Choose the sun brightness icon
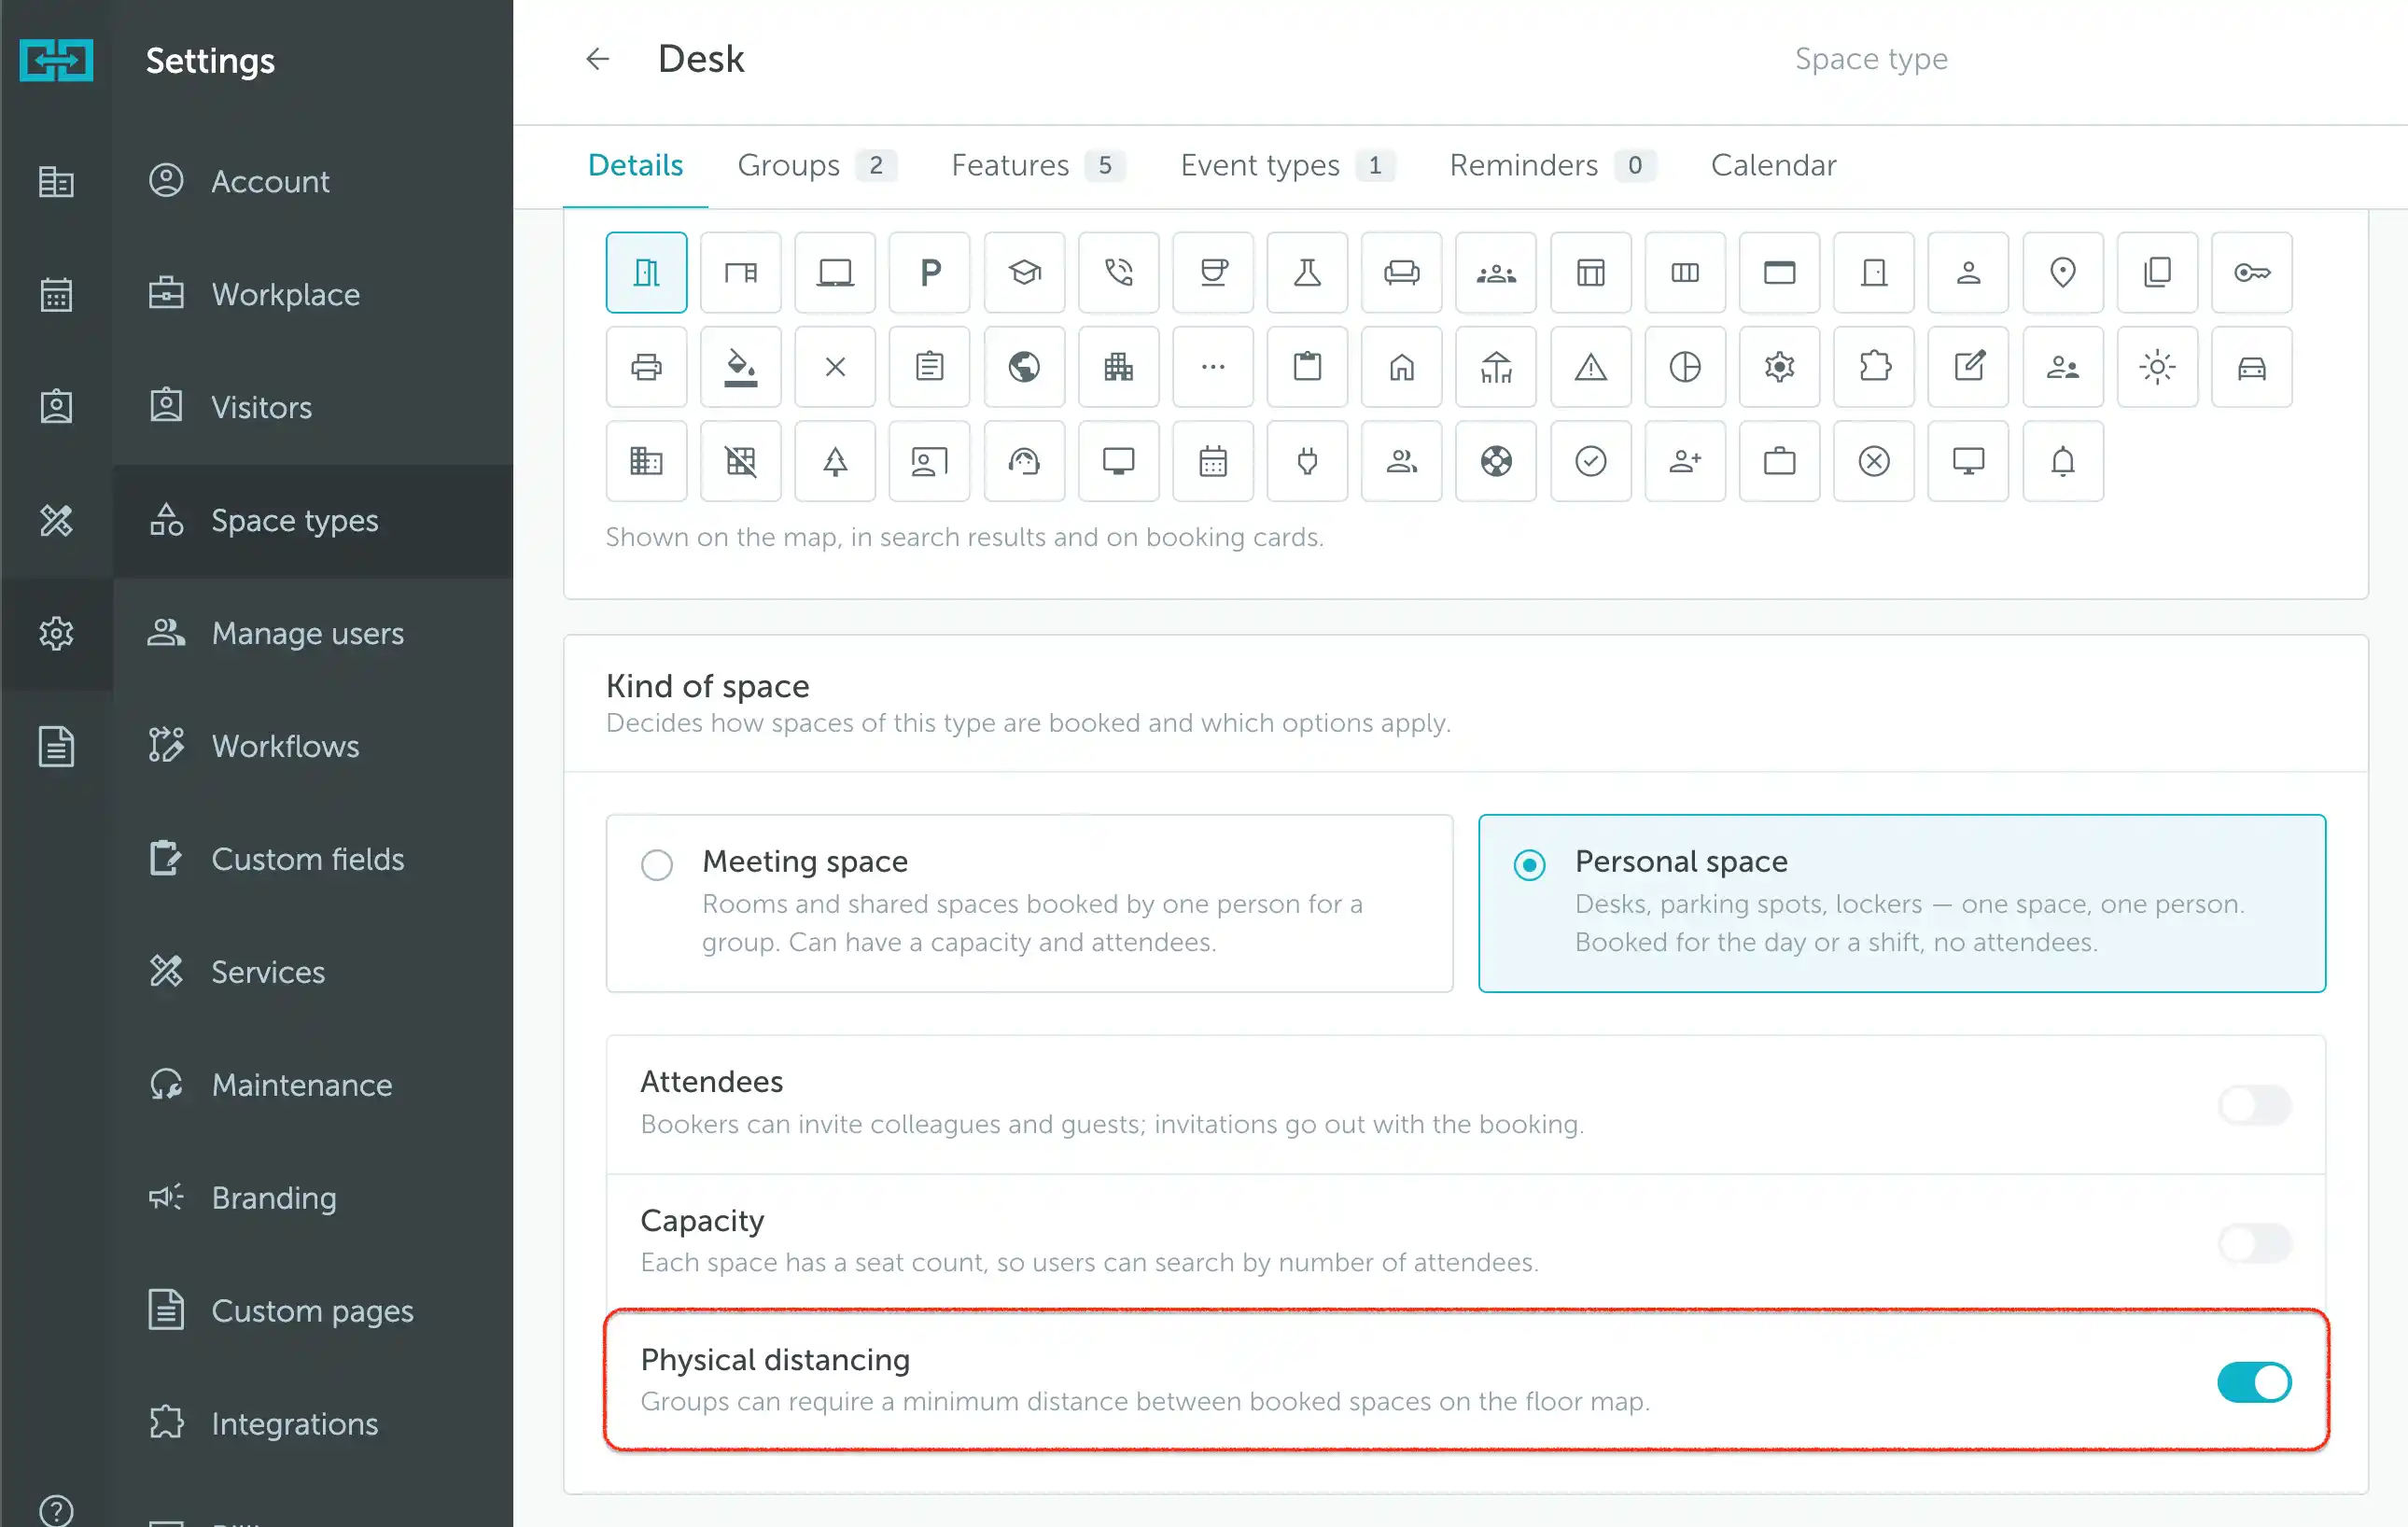The image size is (2408, 1527). pos(2157,367)
